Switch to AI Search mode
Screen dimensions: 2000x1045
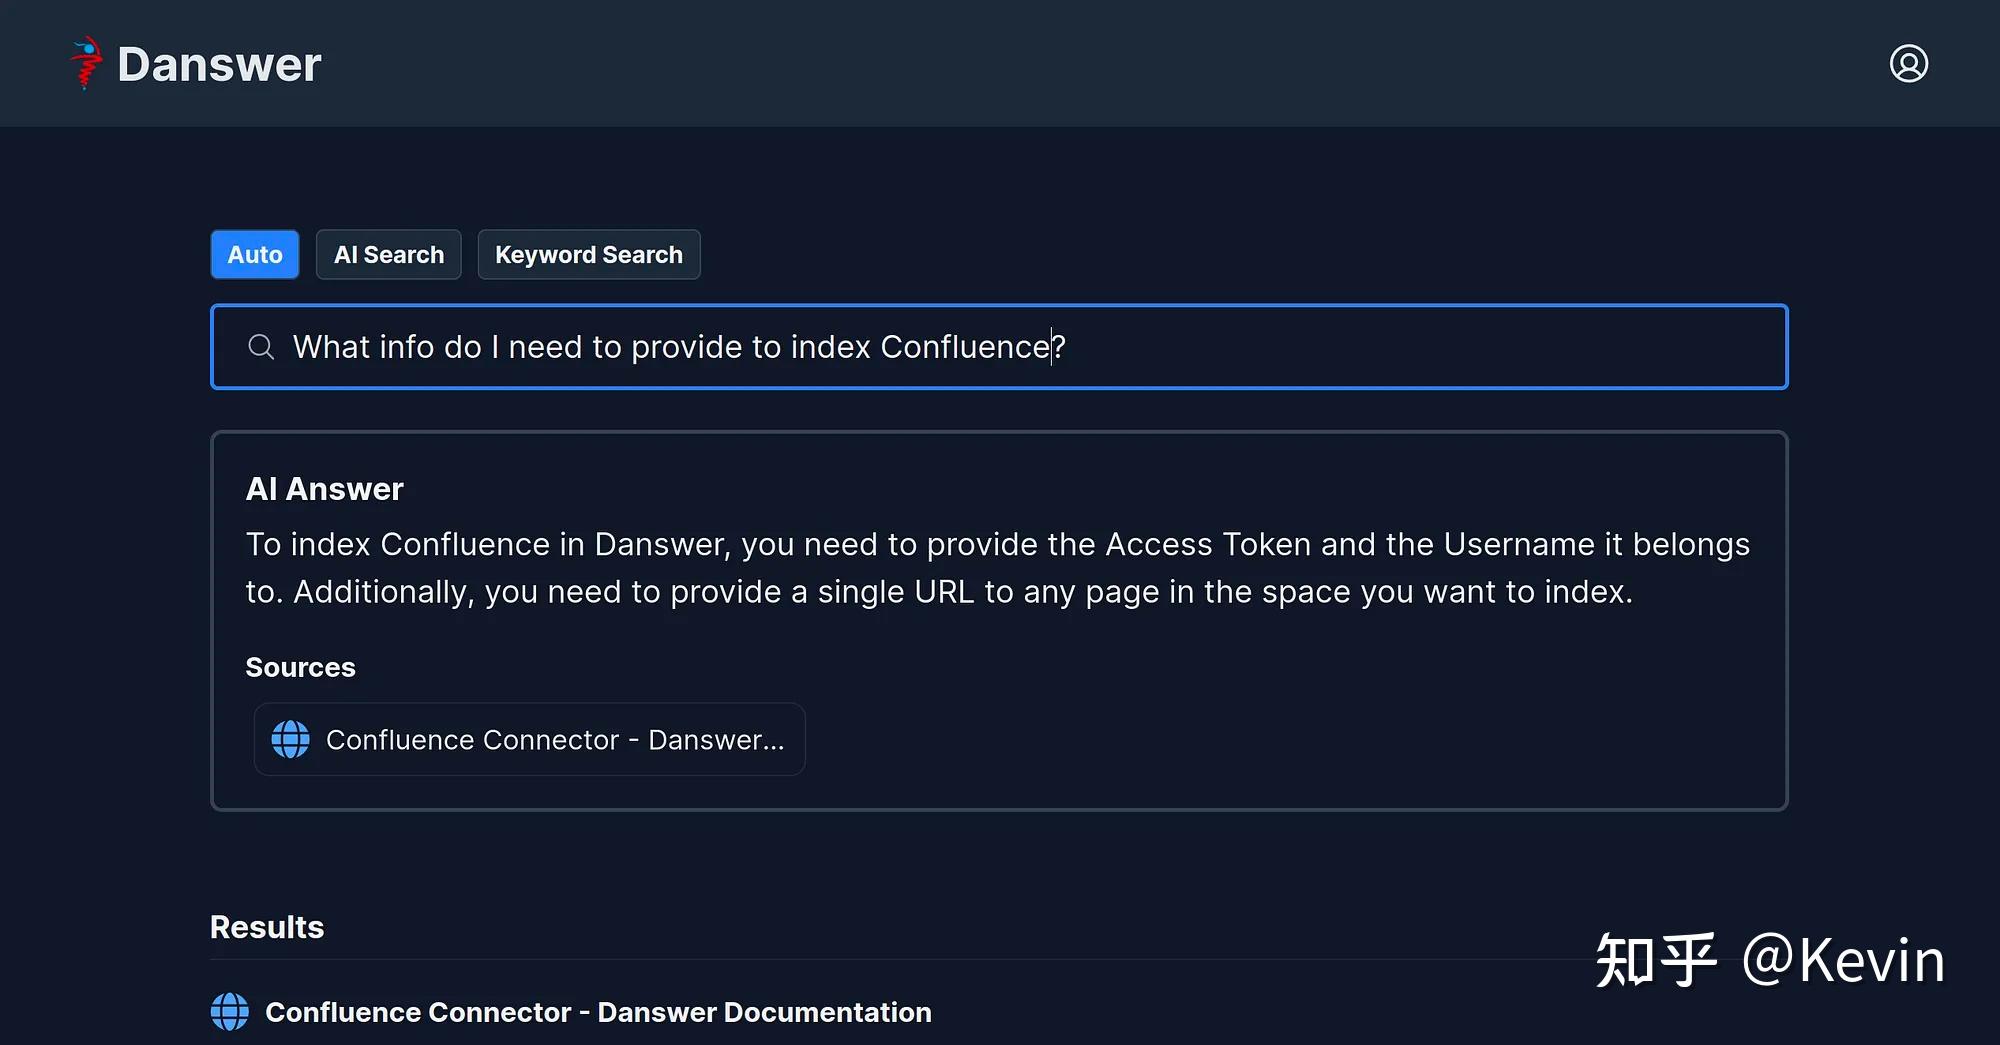click(389, 255)
